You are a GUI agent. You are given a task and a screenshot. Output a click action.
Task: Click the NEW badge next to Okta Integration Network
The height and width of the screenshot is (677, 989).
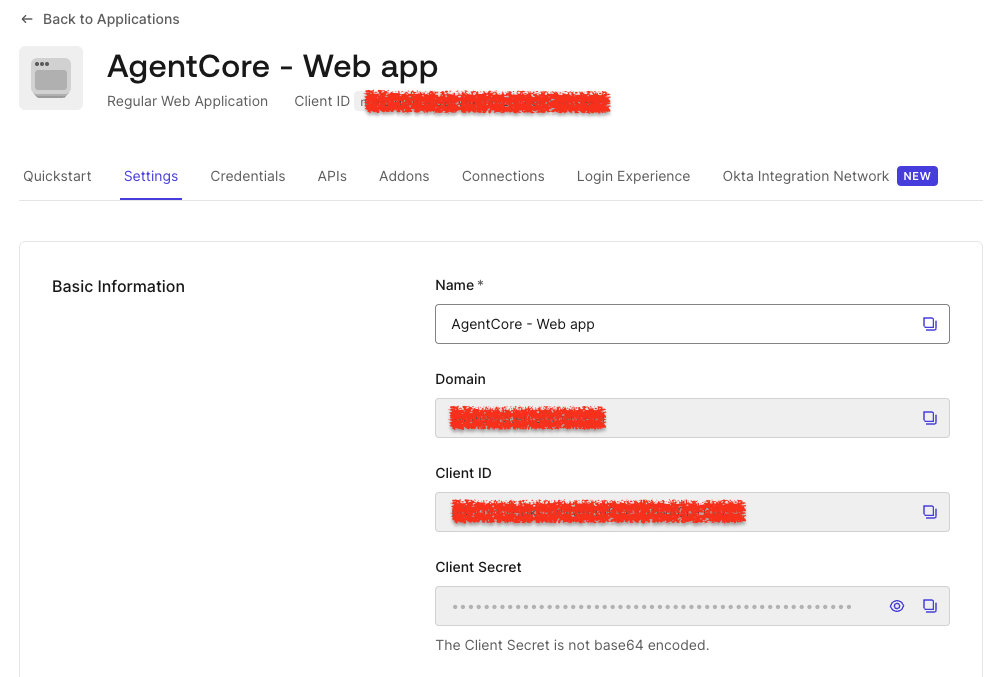click(x=917, y=176)
